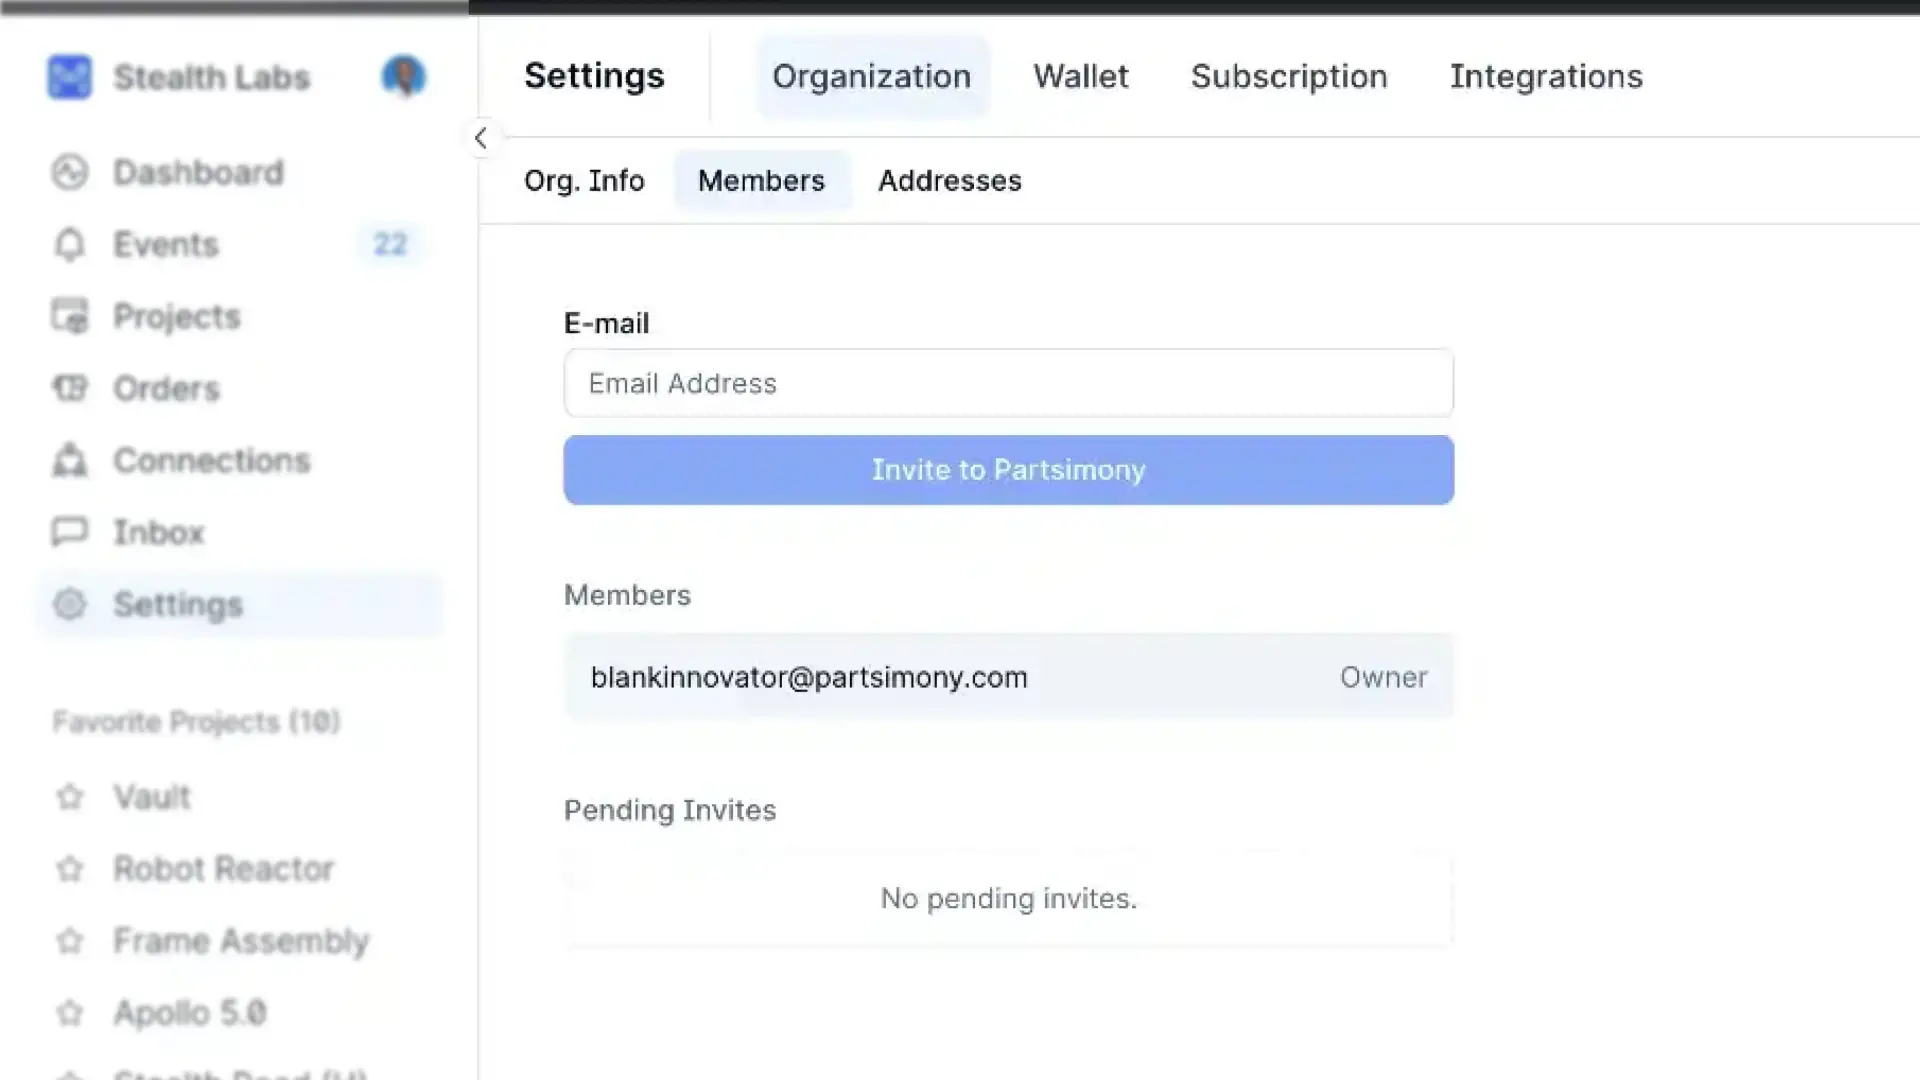This screenshot has height=1080, width=1920.
Task: Click the star icon beside Frame Assembly
Action: [x=70, y=941]
